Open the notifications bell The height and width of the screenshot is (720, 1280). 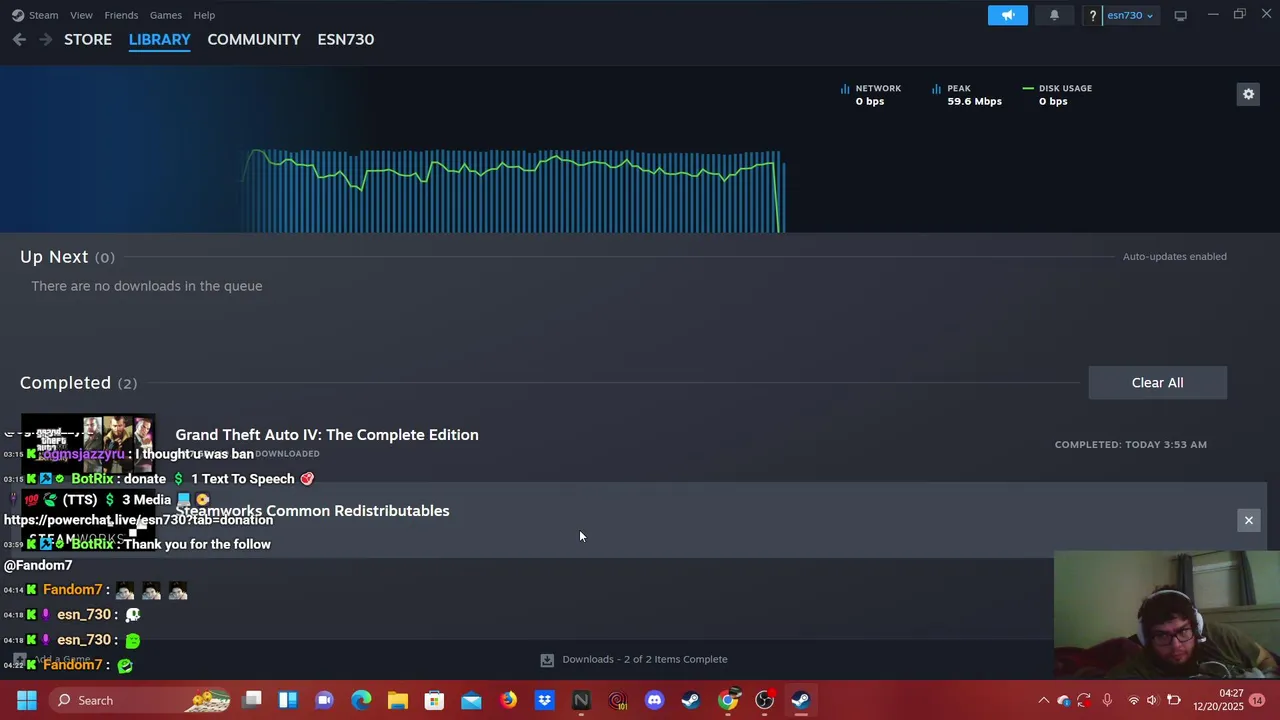(x=1054, y=15)
